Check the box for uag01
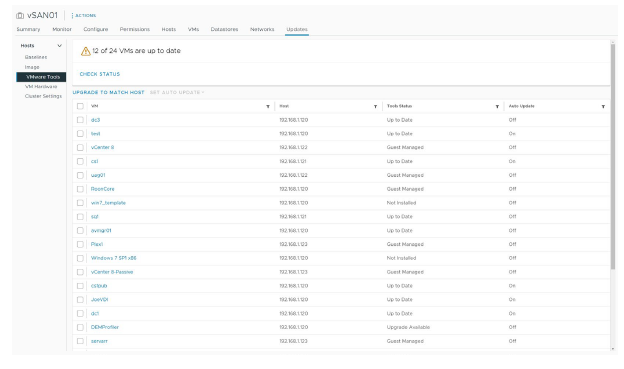Viewport: 624px width, 369px height. coord(80,175)
